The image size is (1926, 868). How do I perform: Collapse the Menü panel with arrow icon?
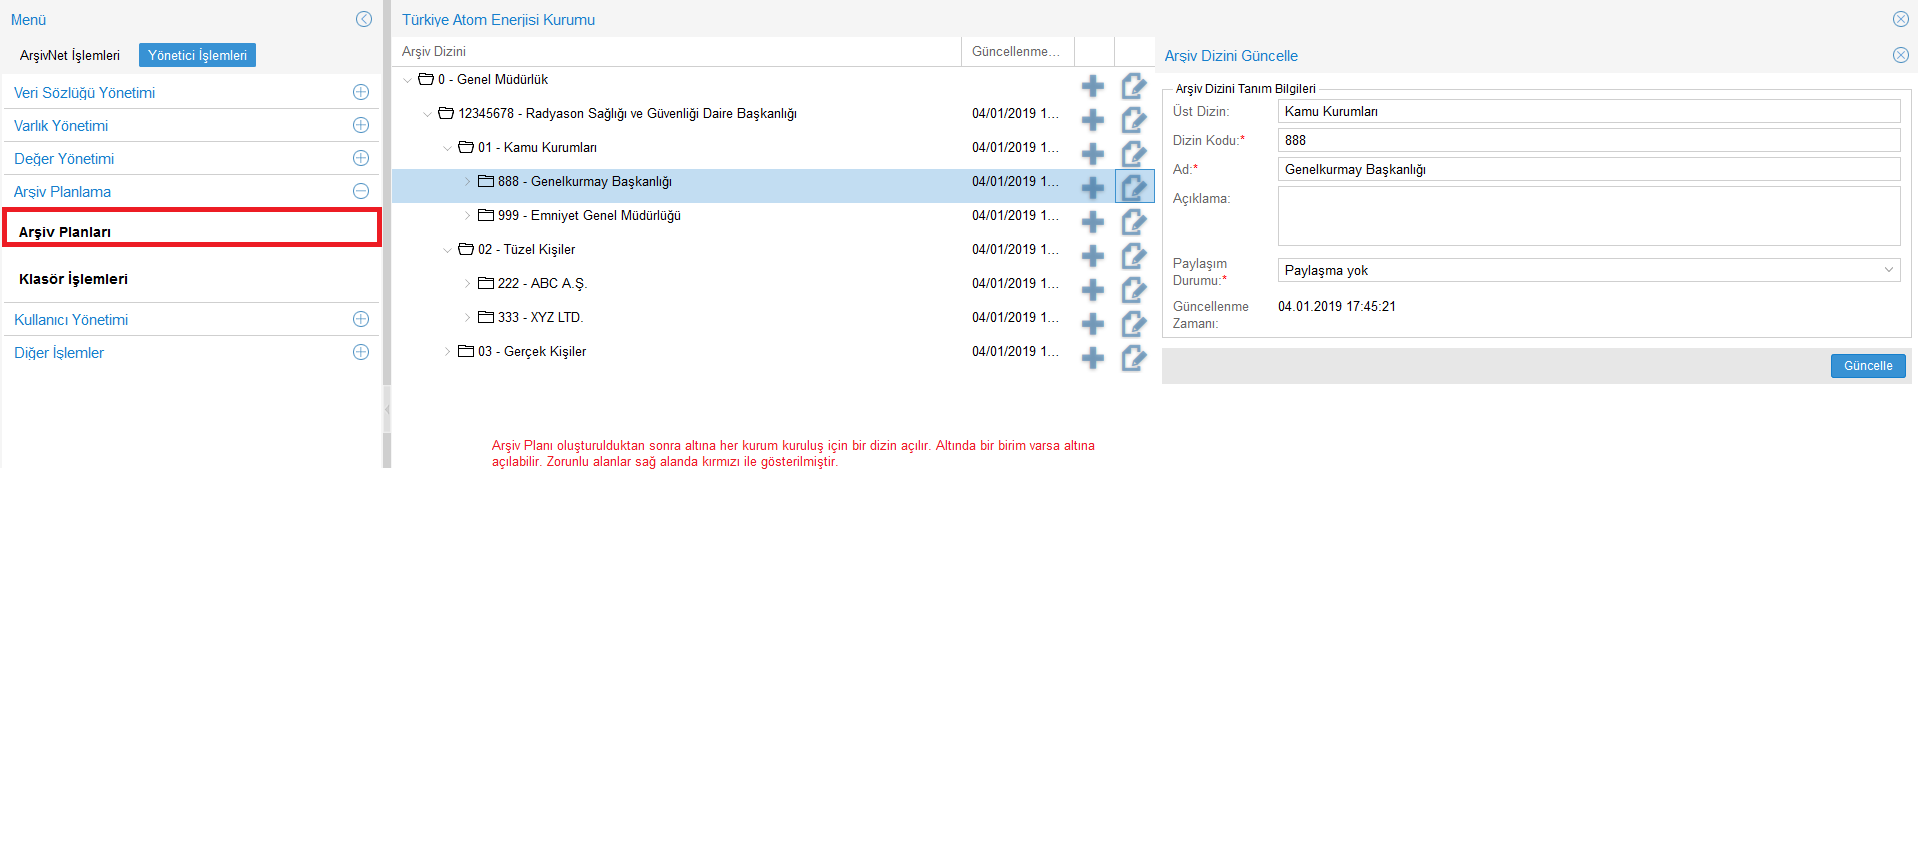[x=364, y=19]
